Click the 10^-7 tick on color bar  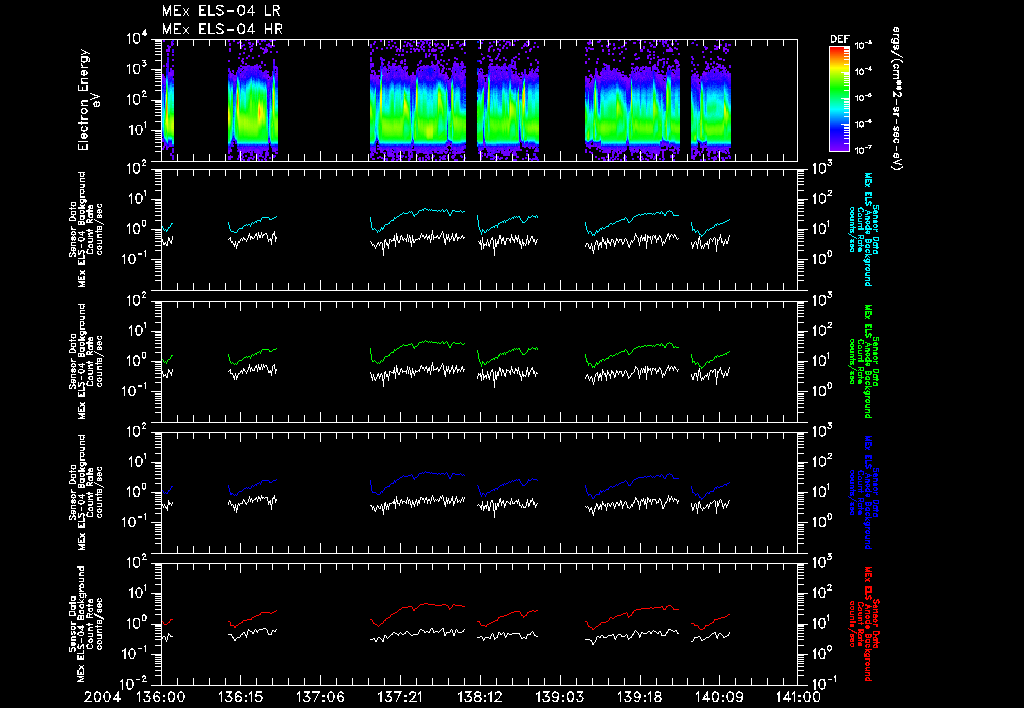pos(864,150)
